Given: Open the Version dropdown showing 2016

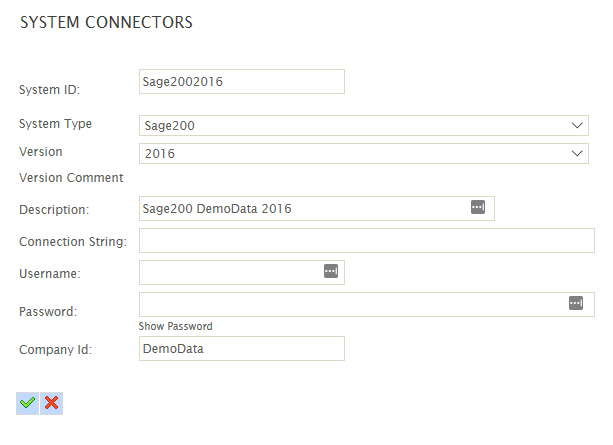Looking at the screenshot, I should click(x=363, y=153).
